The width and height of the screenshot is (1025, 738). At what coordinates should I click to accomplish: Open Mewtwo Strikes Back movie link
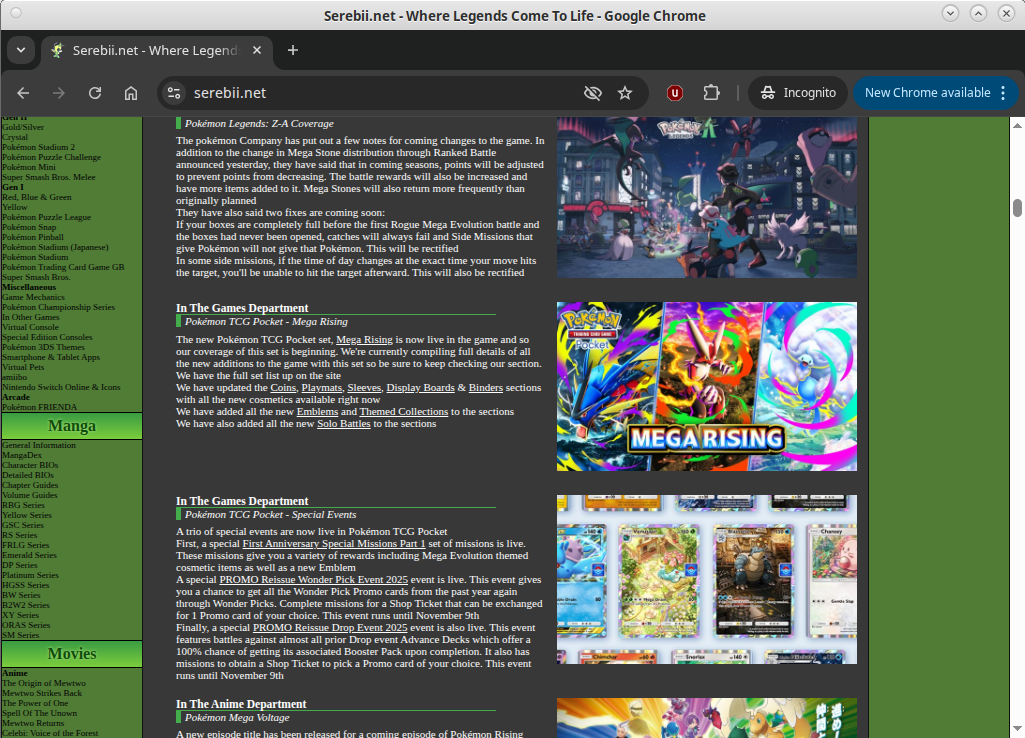coord(42,693)
